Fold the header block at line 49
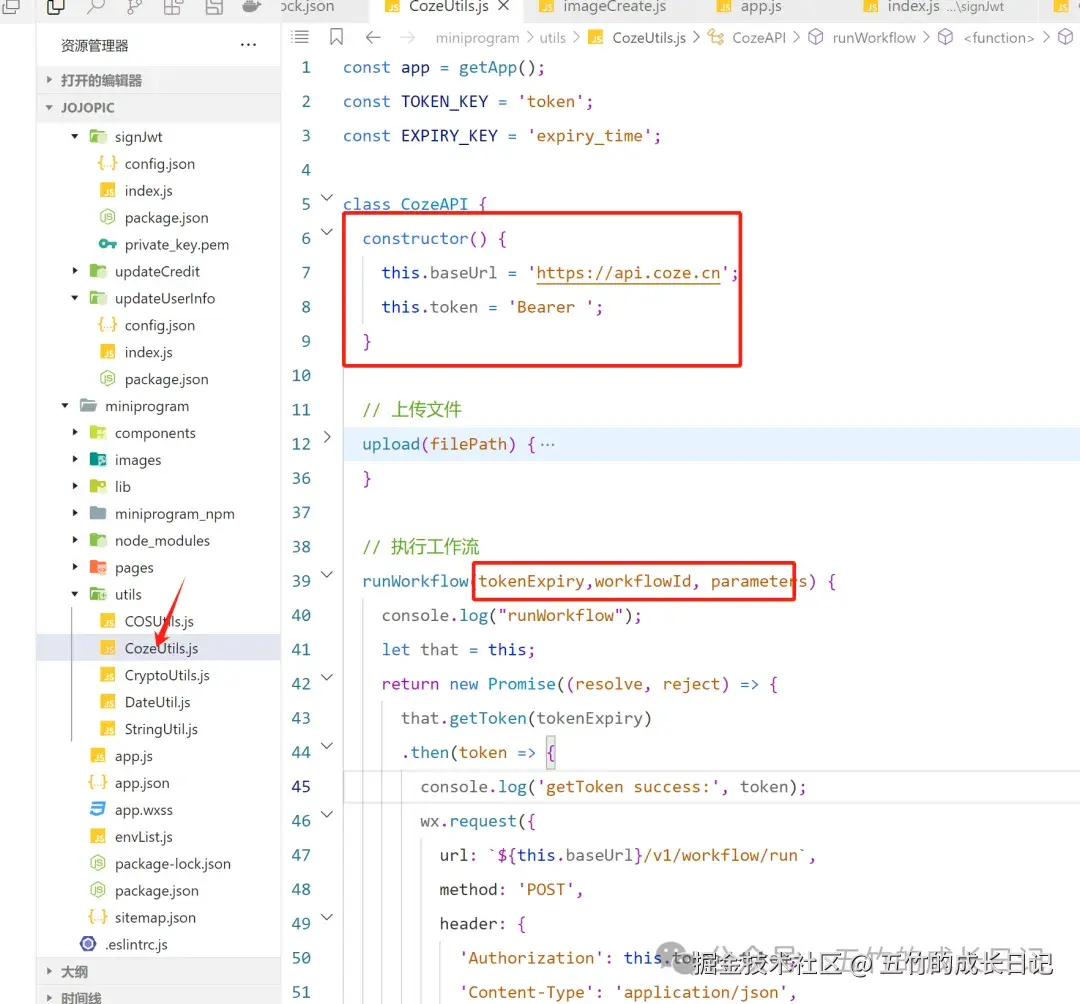 (x=327, y=917)
